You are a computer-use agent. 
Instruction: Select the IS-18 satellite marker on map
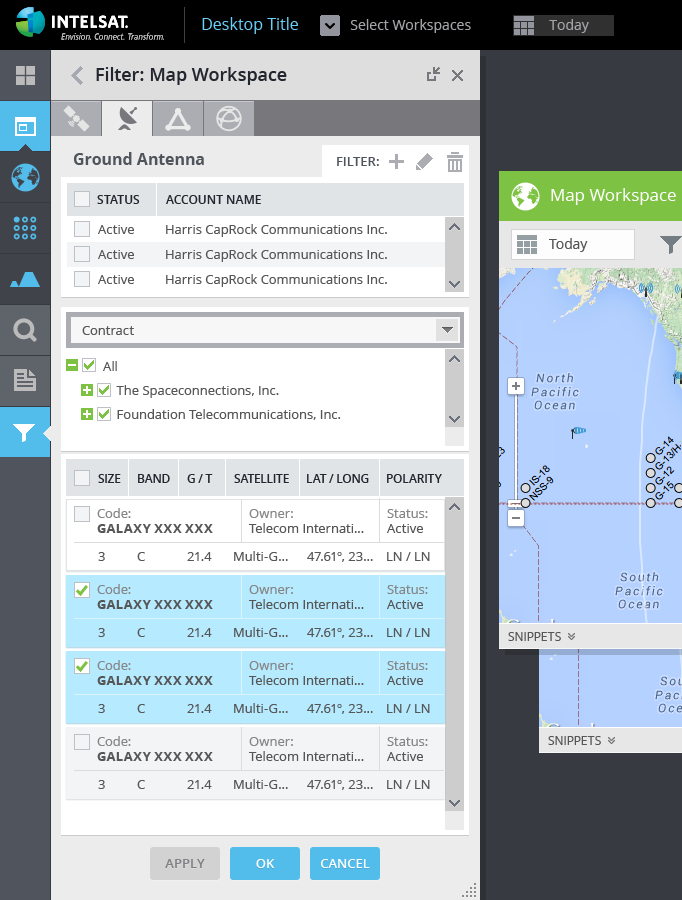[525, 488]
